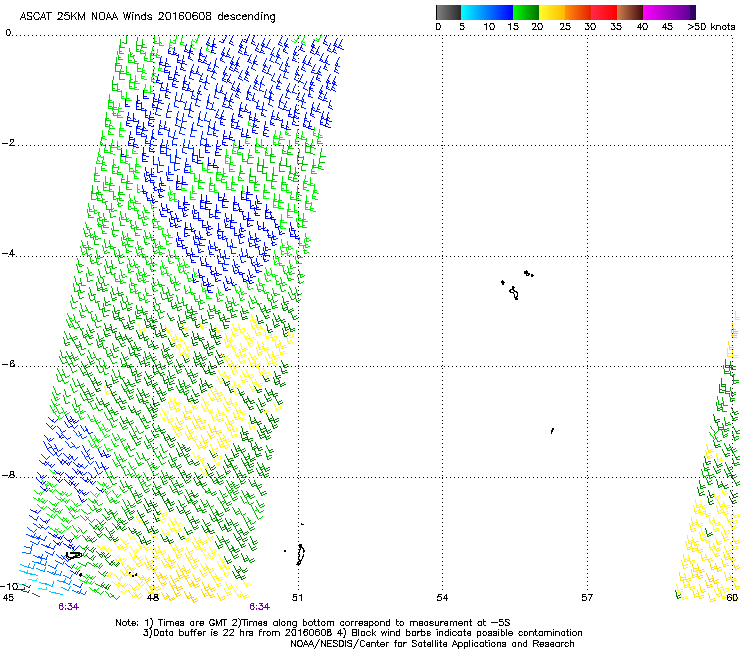Click the '35' label under the color bar
Screen dimensions: 740x650
(616, 27)
